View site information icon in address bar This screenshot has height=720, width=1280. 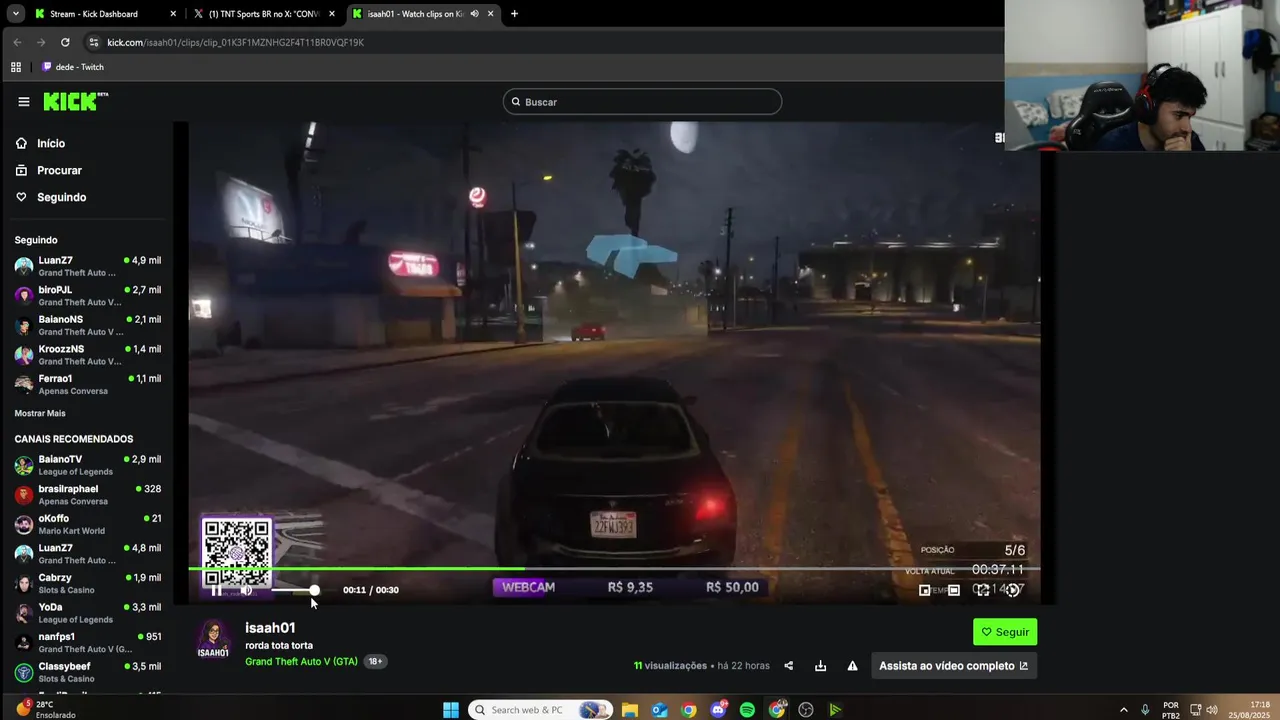pyautogui.click(x=94, y=42)
